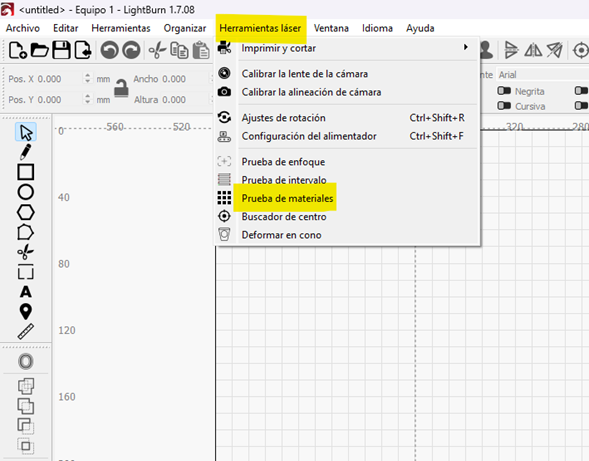Image resolution: width=589 pixels, height=461 pixels.
Task: Toggle the Cursiva italic switch
Action: click(504, 106)
